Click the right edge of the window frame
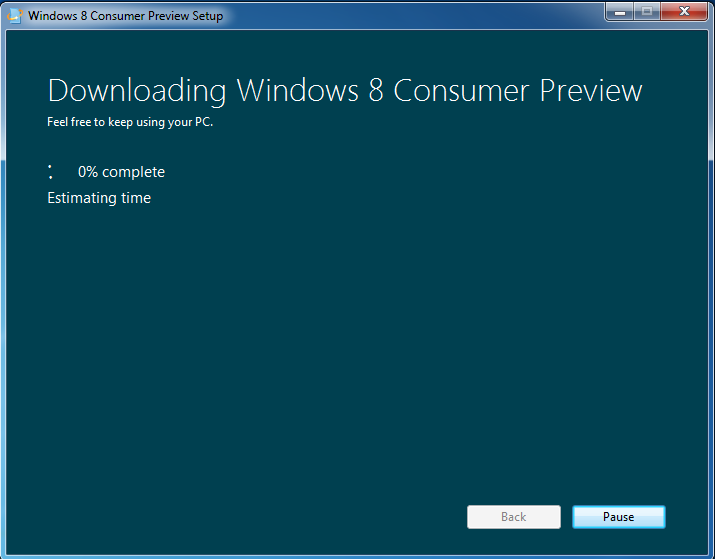The image size is (715, 559). 711,300
